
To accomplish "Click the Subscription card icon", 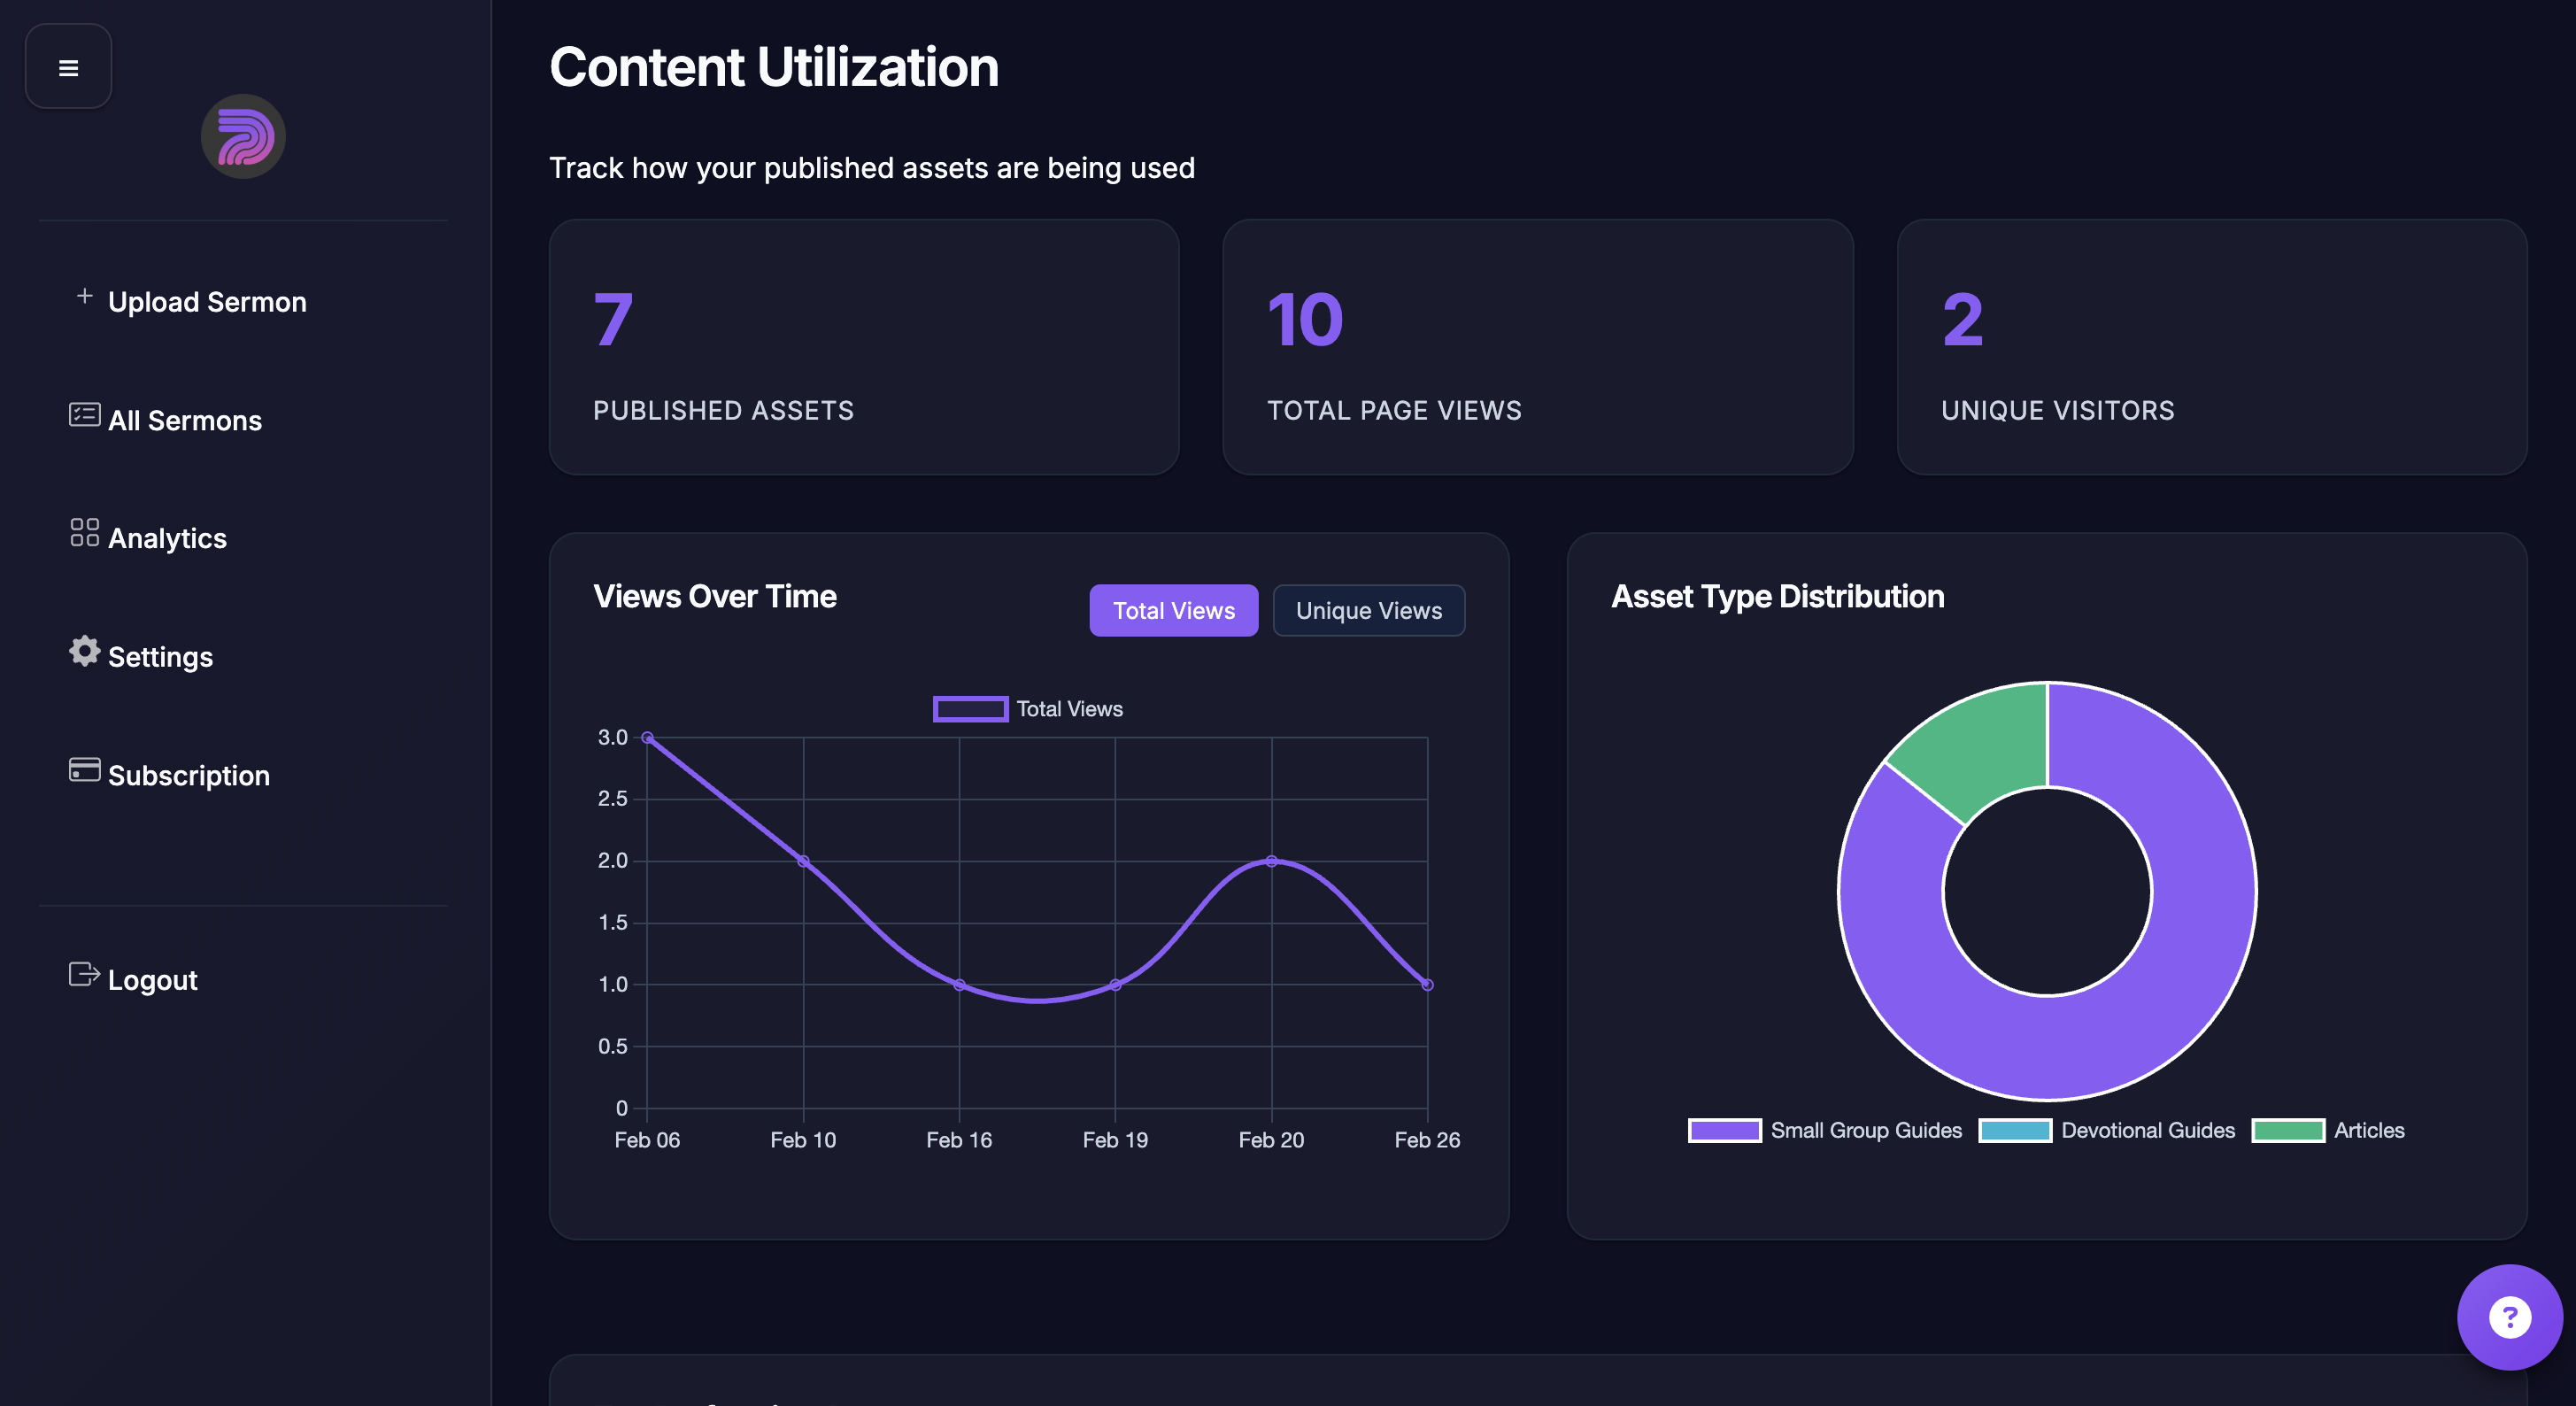I will click(84, 769).
